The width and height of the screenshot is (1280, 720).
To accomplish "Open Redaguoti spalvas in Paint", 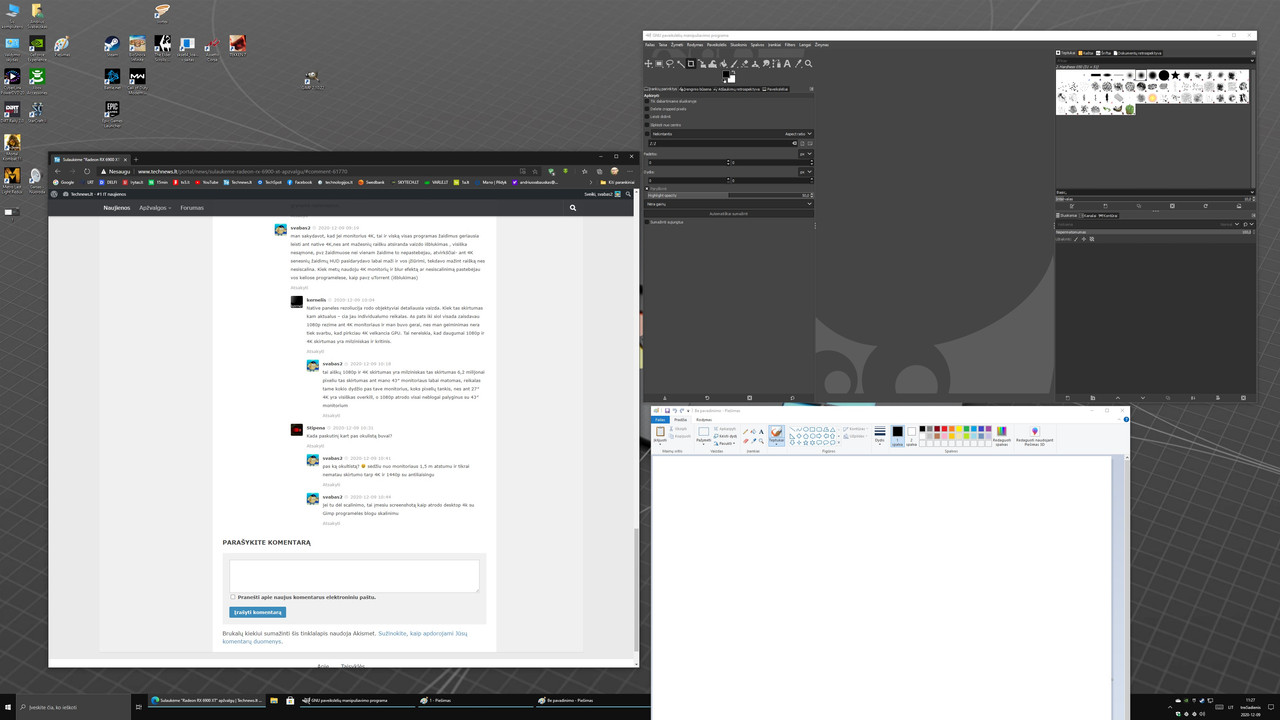I will coord(1001,435).
